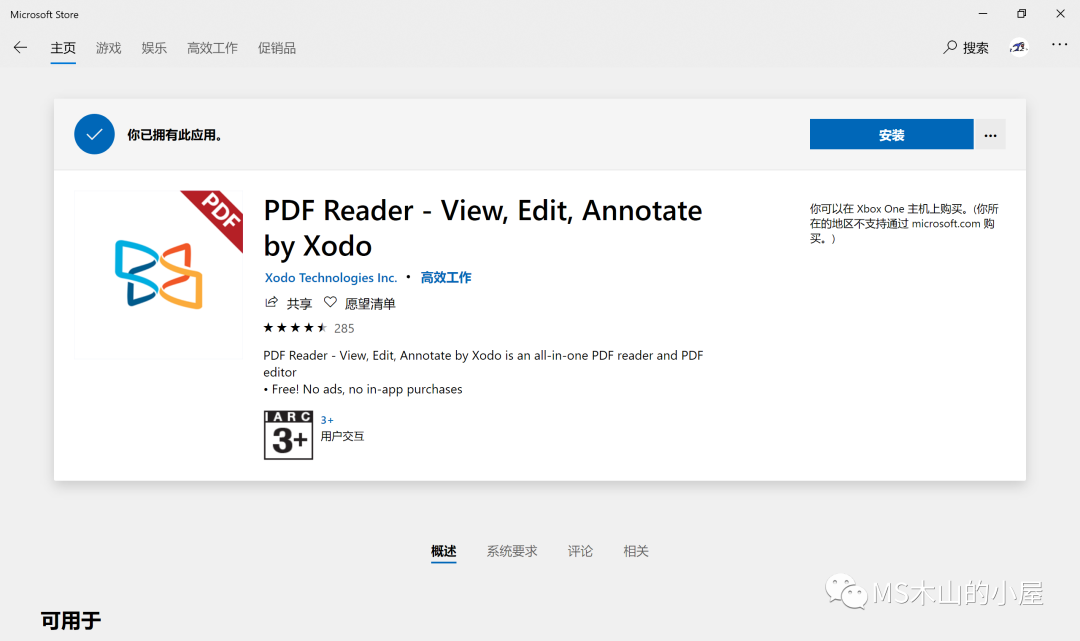This screenshot has width=1080, height=641.
Task: Restore down the Microsoft Store window
Action: pyautogui.click(x=1021, y=14)
